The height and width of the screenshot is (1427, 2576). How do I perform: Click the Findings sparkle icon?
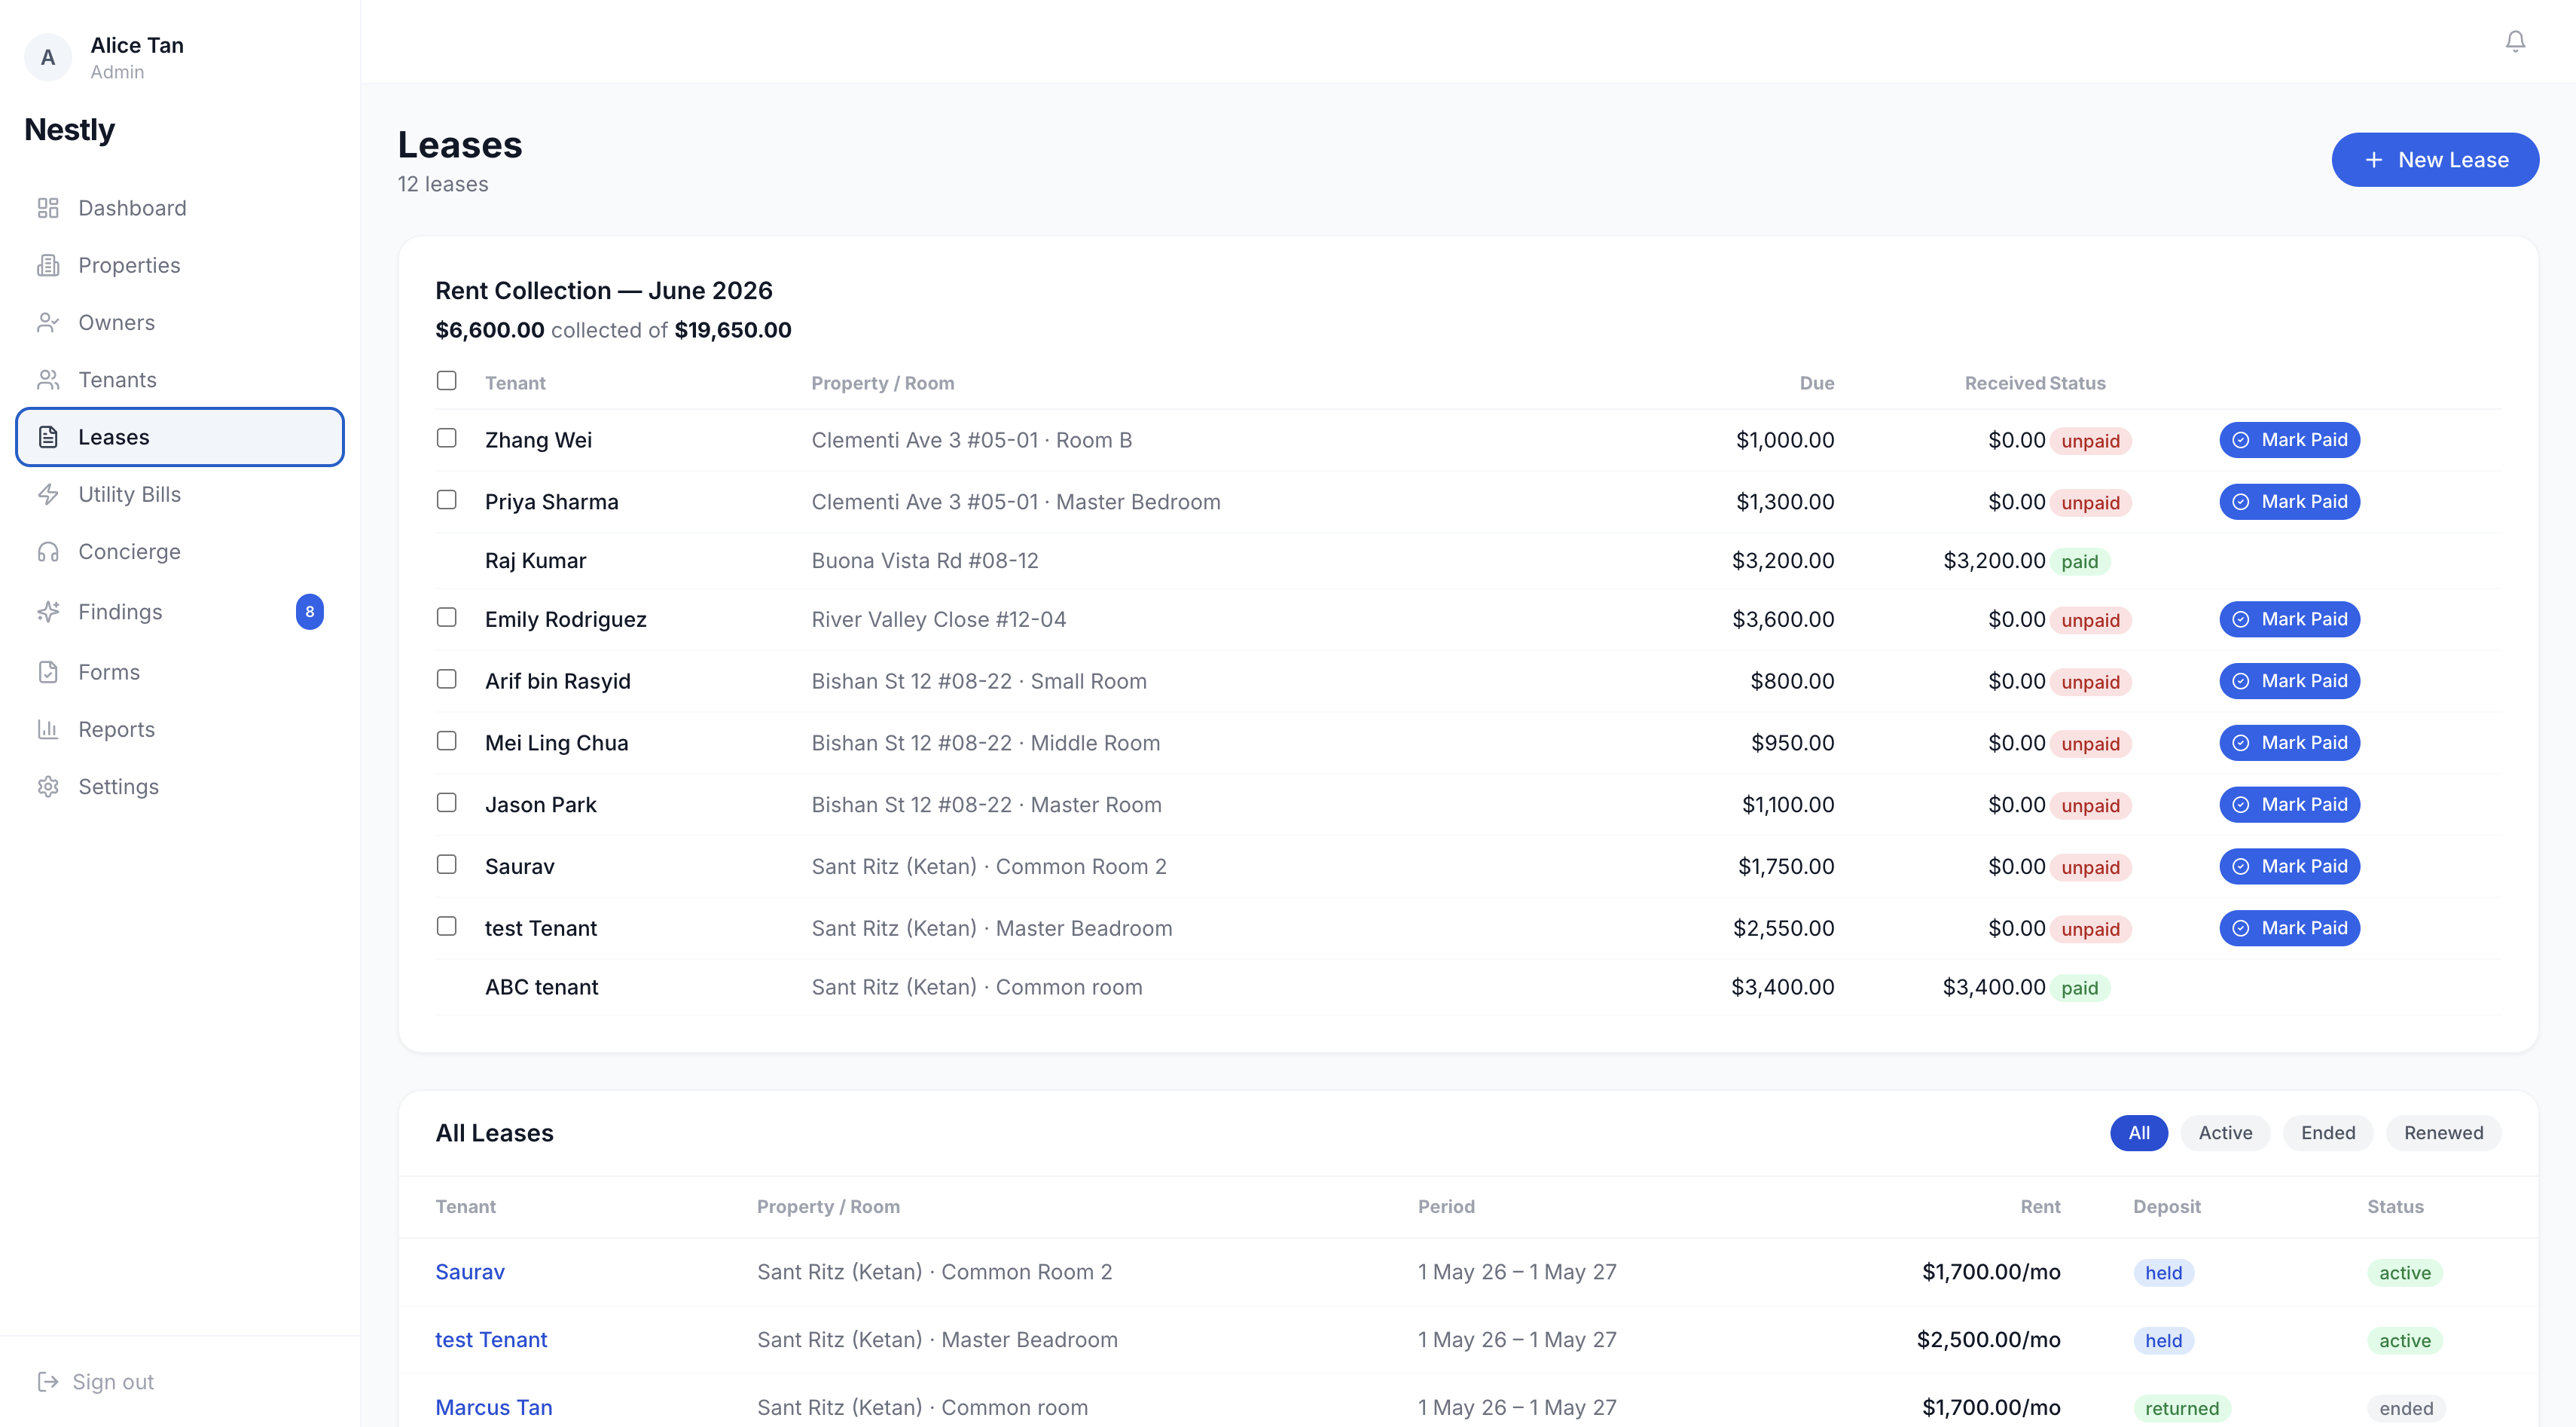click(x=48, y=612)
